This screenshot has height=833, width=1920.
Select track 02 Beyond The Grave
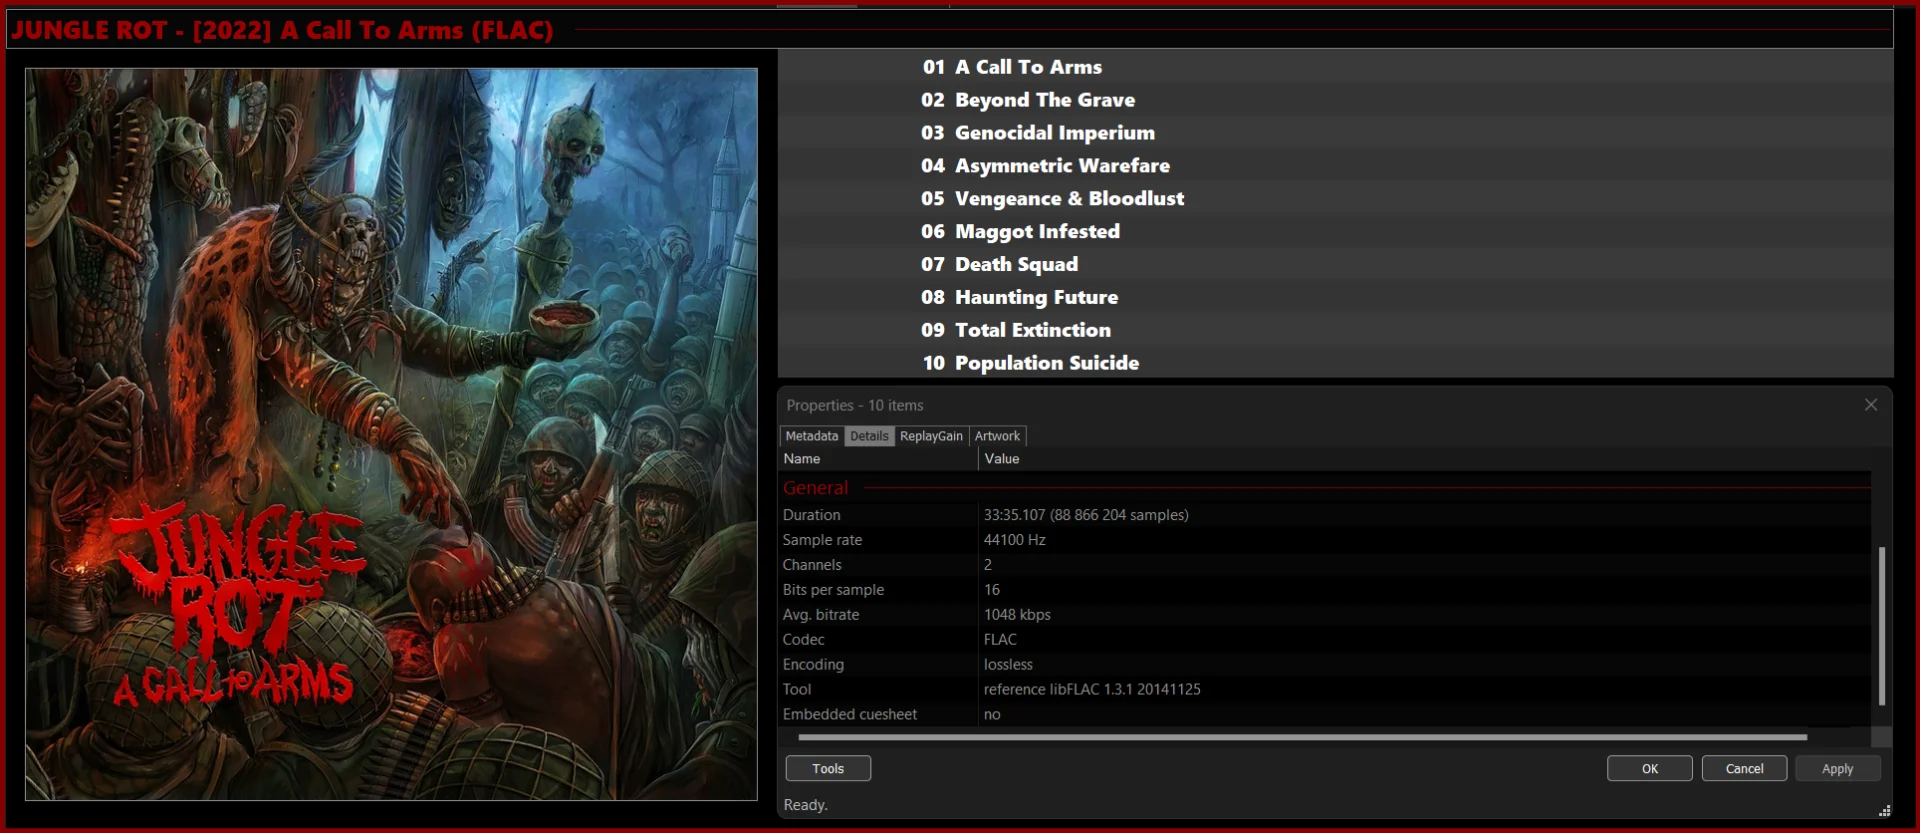click(x=1335, y=100)
